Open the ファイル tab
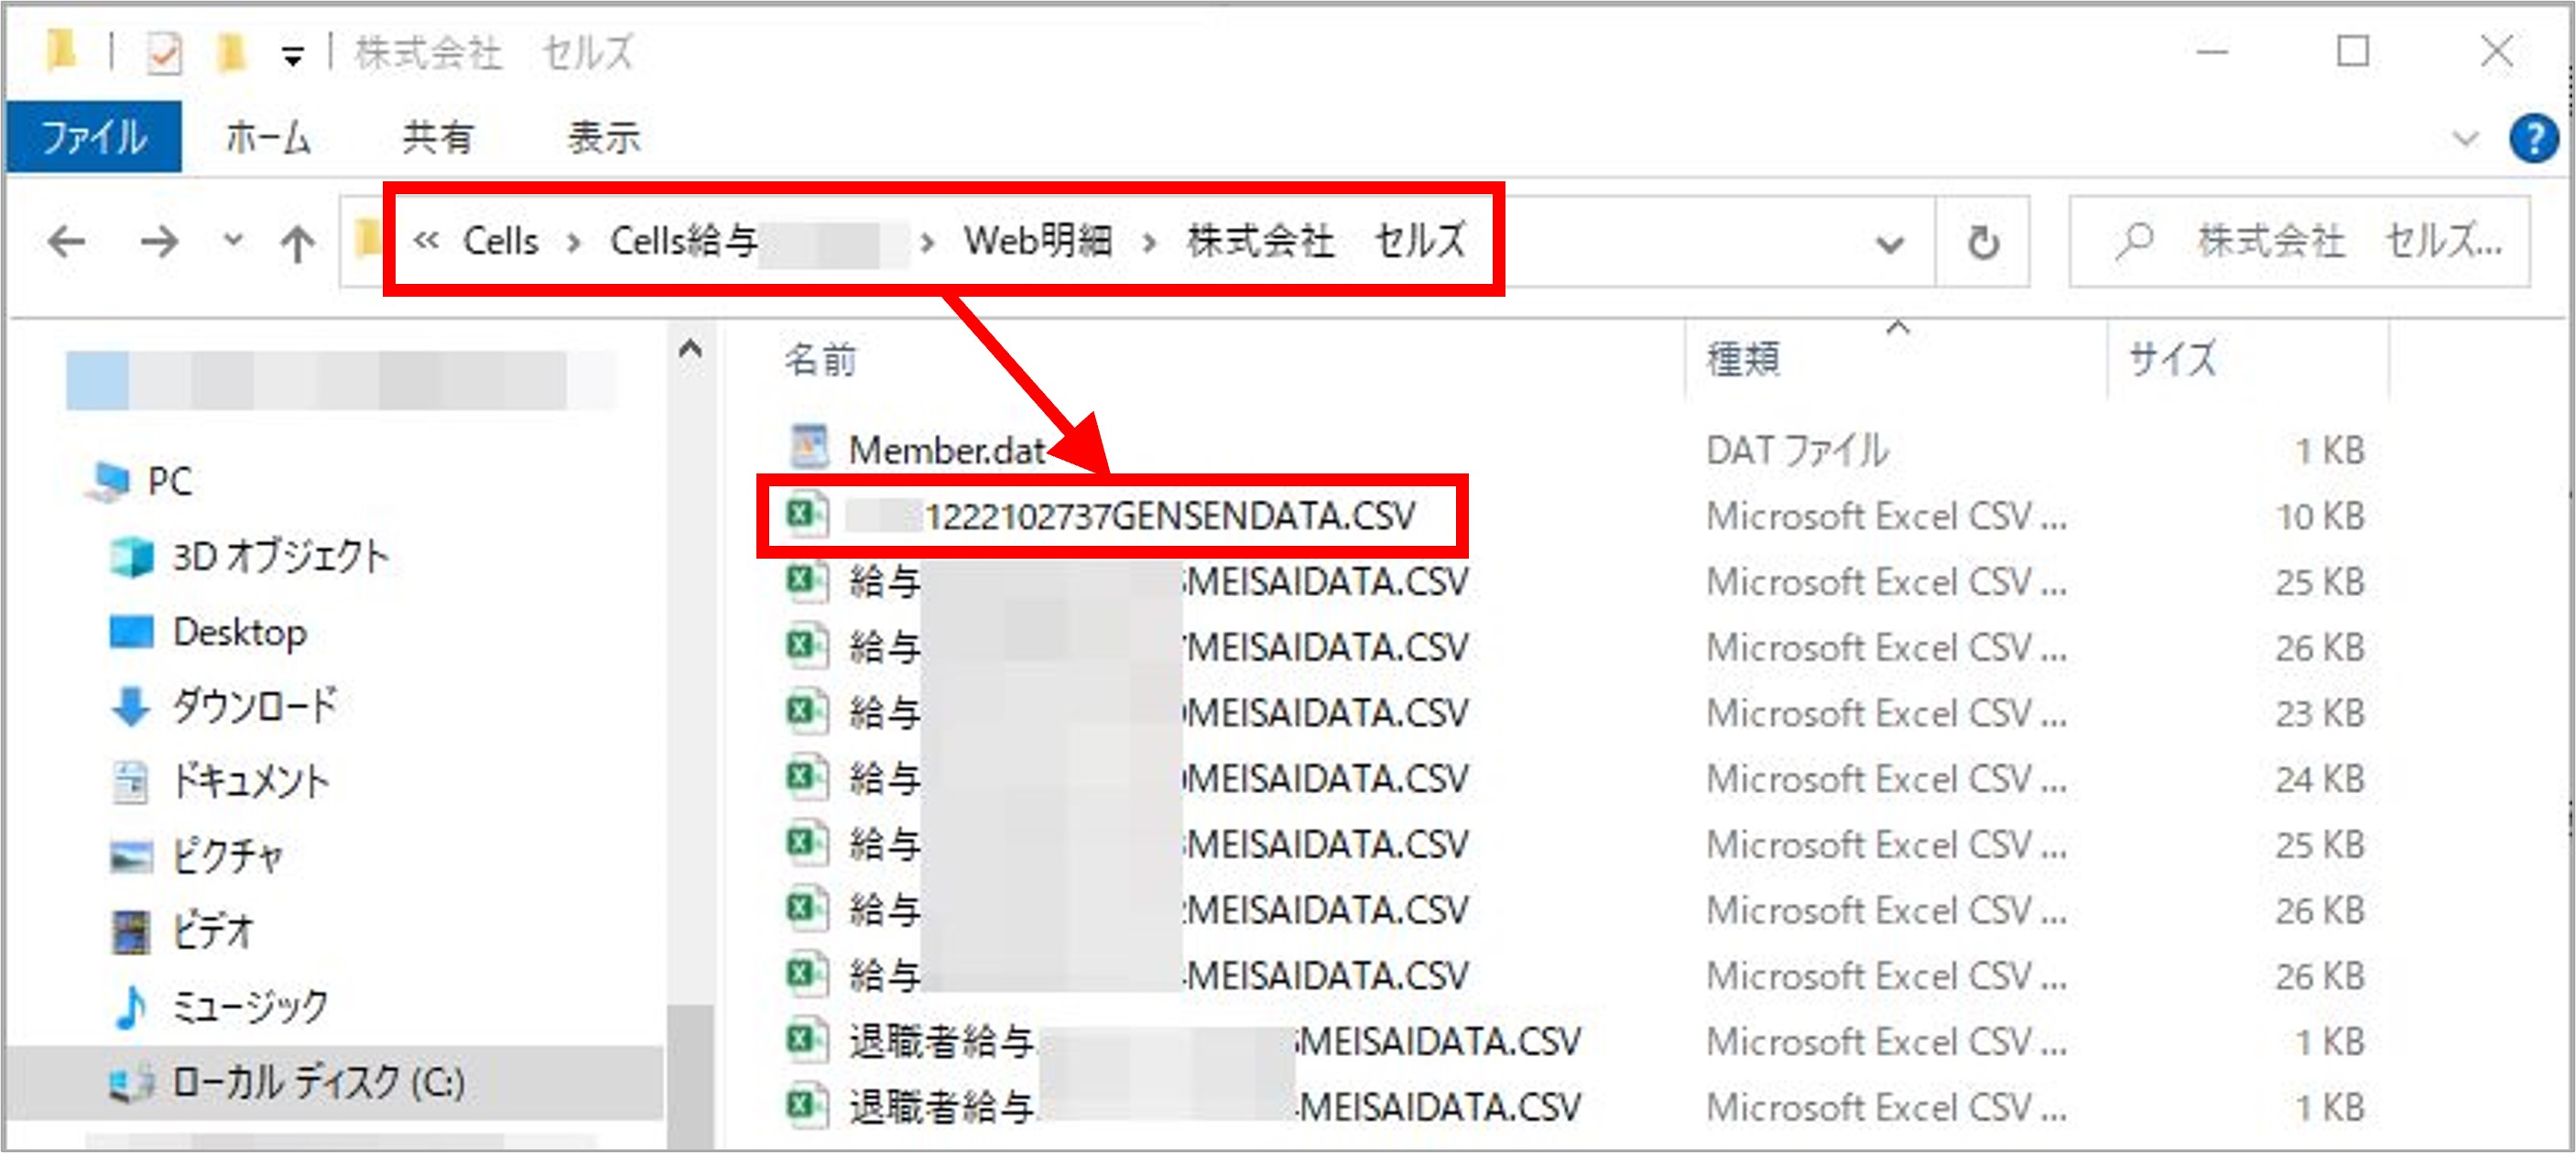The width and height of the screenshot is (2576, 1153). tap(94, 137)
